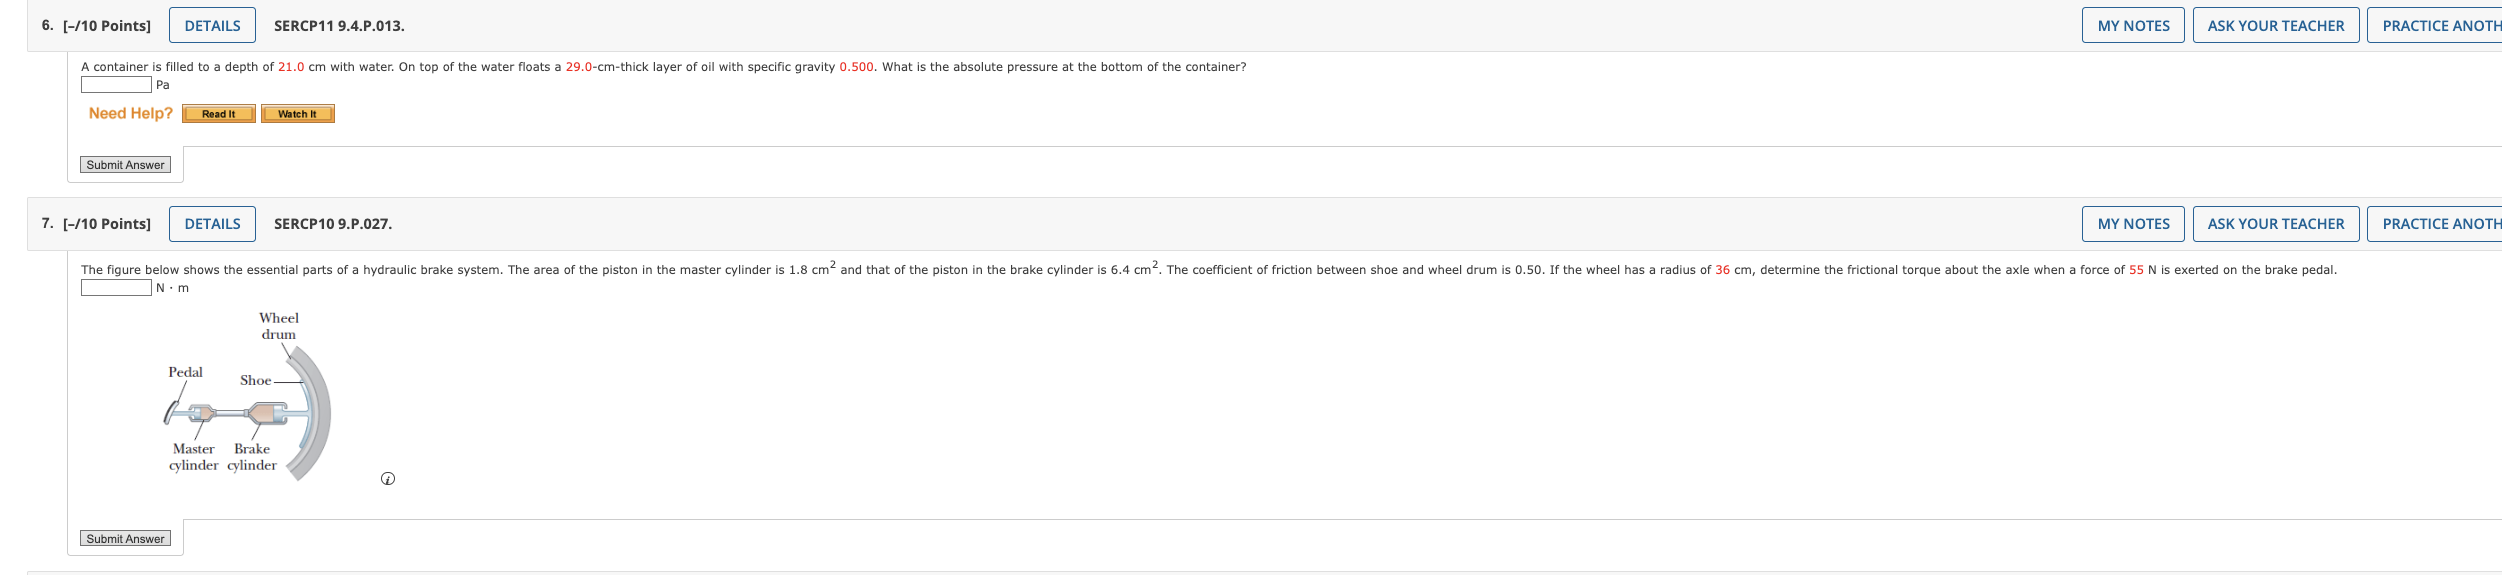This screenshot has height=575, width=2502.
Task: Open MY NOTES for question 7
Action: 2133,224
